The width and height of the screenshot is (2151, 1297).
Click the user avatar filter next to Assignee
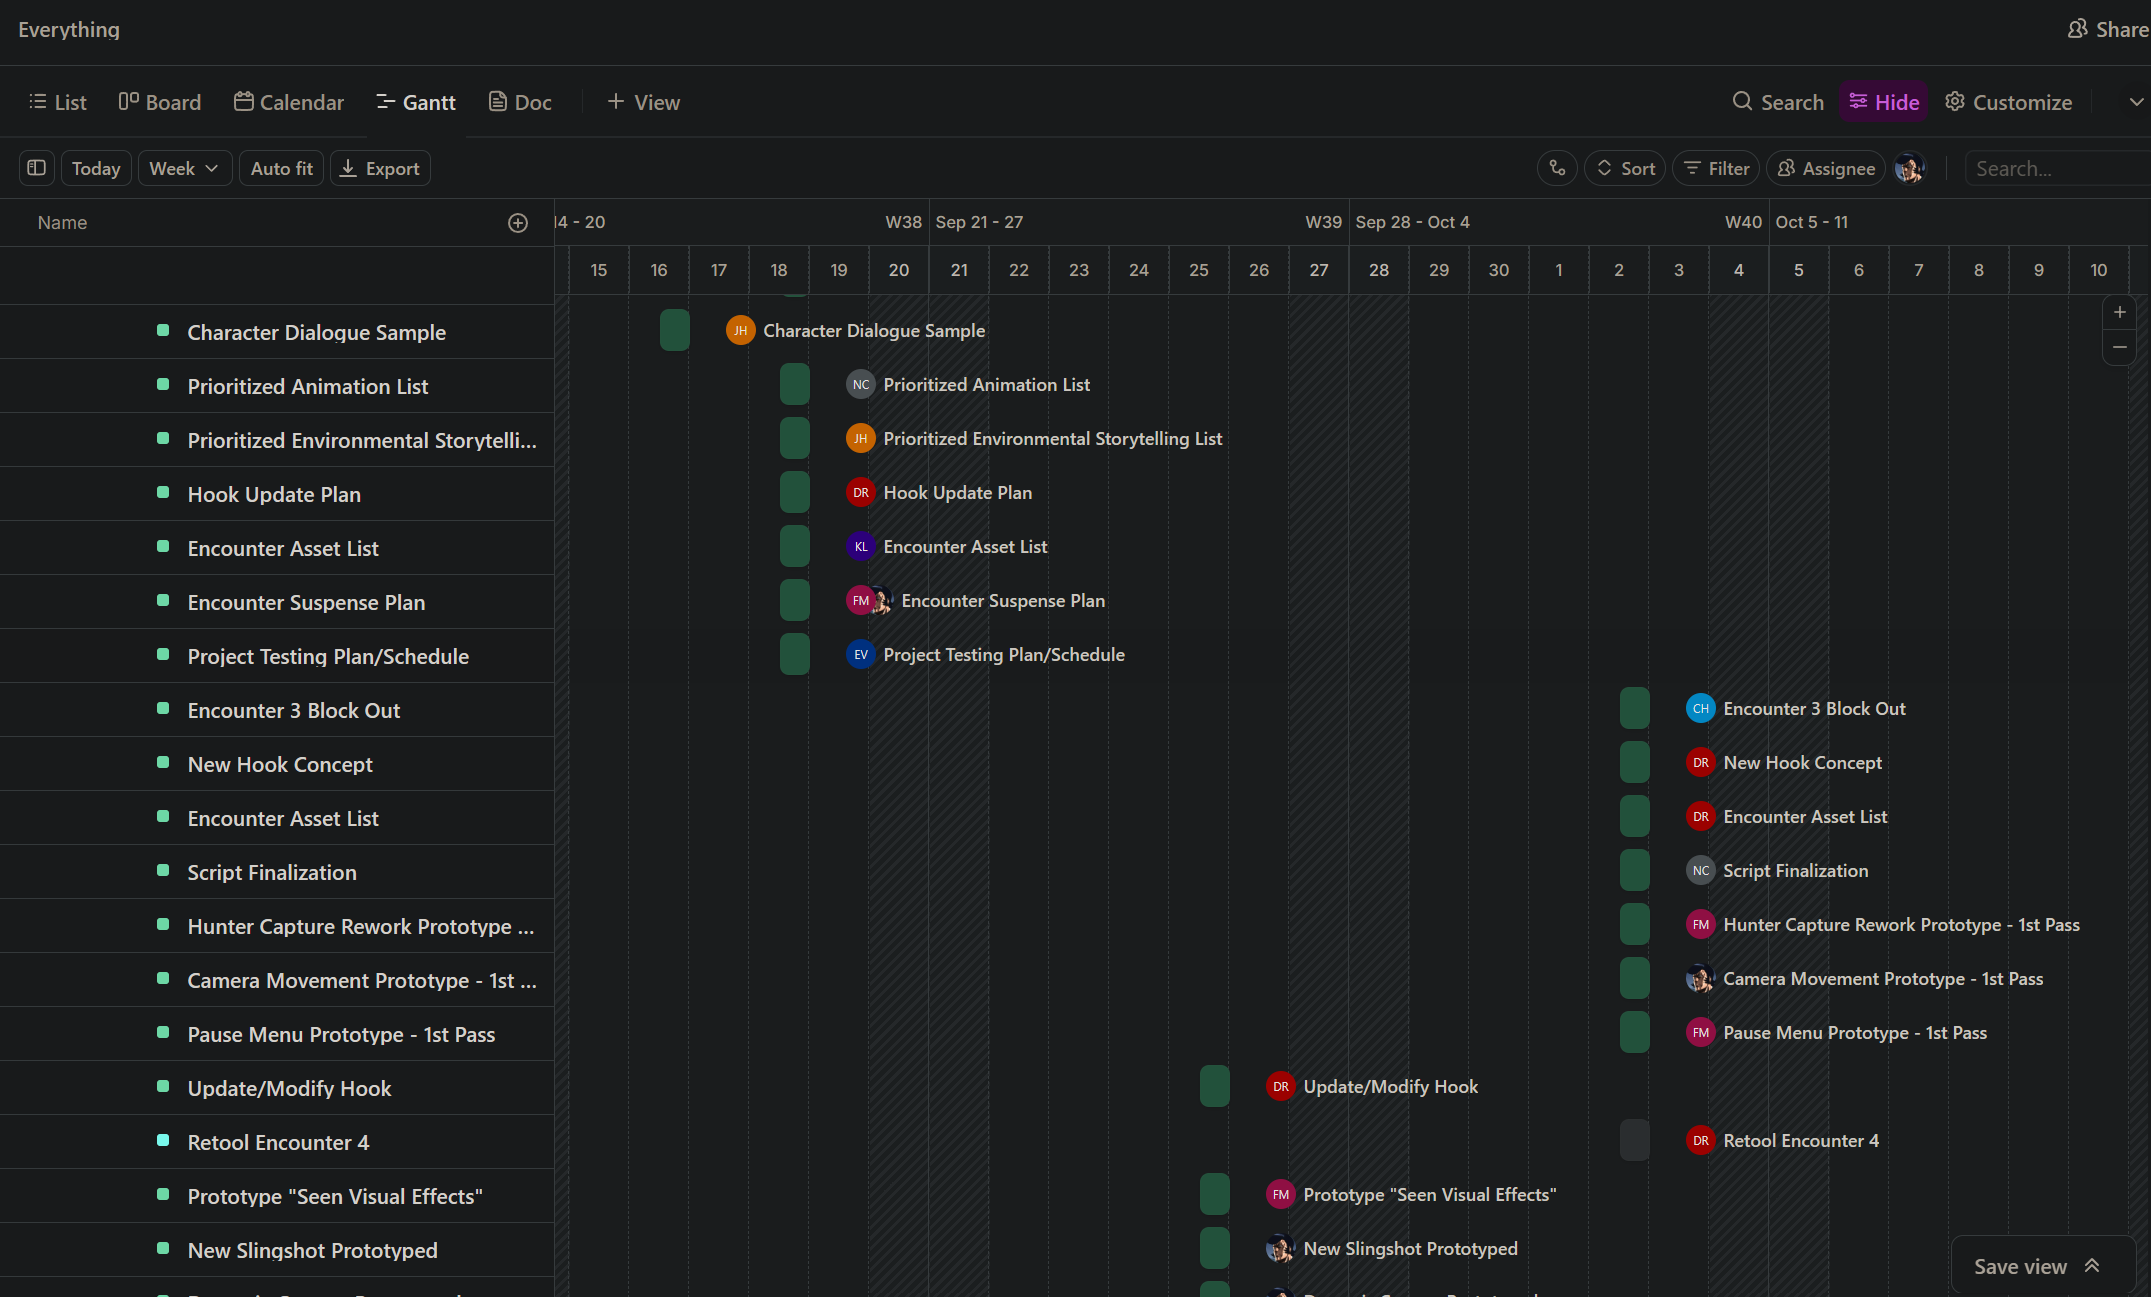(x=1909, y=168)
